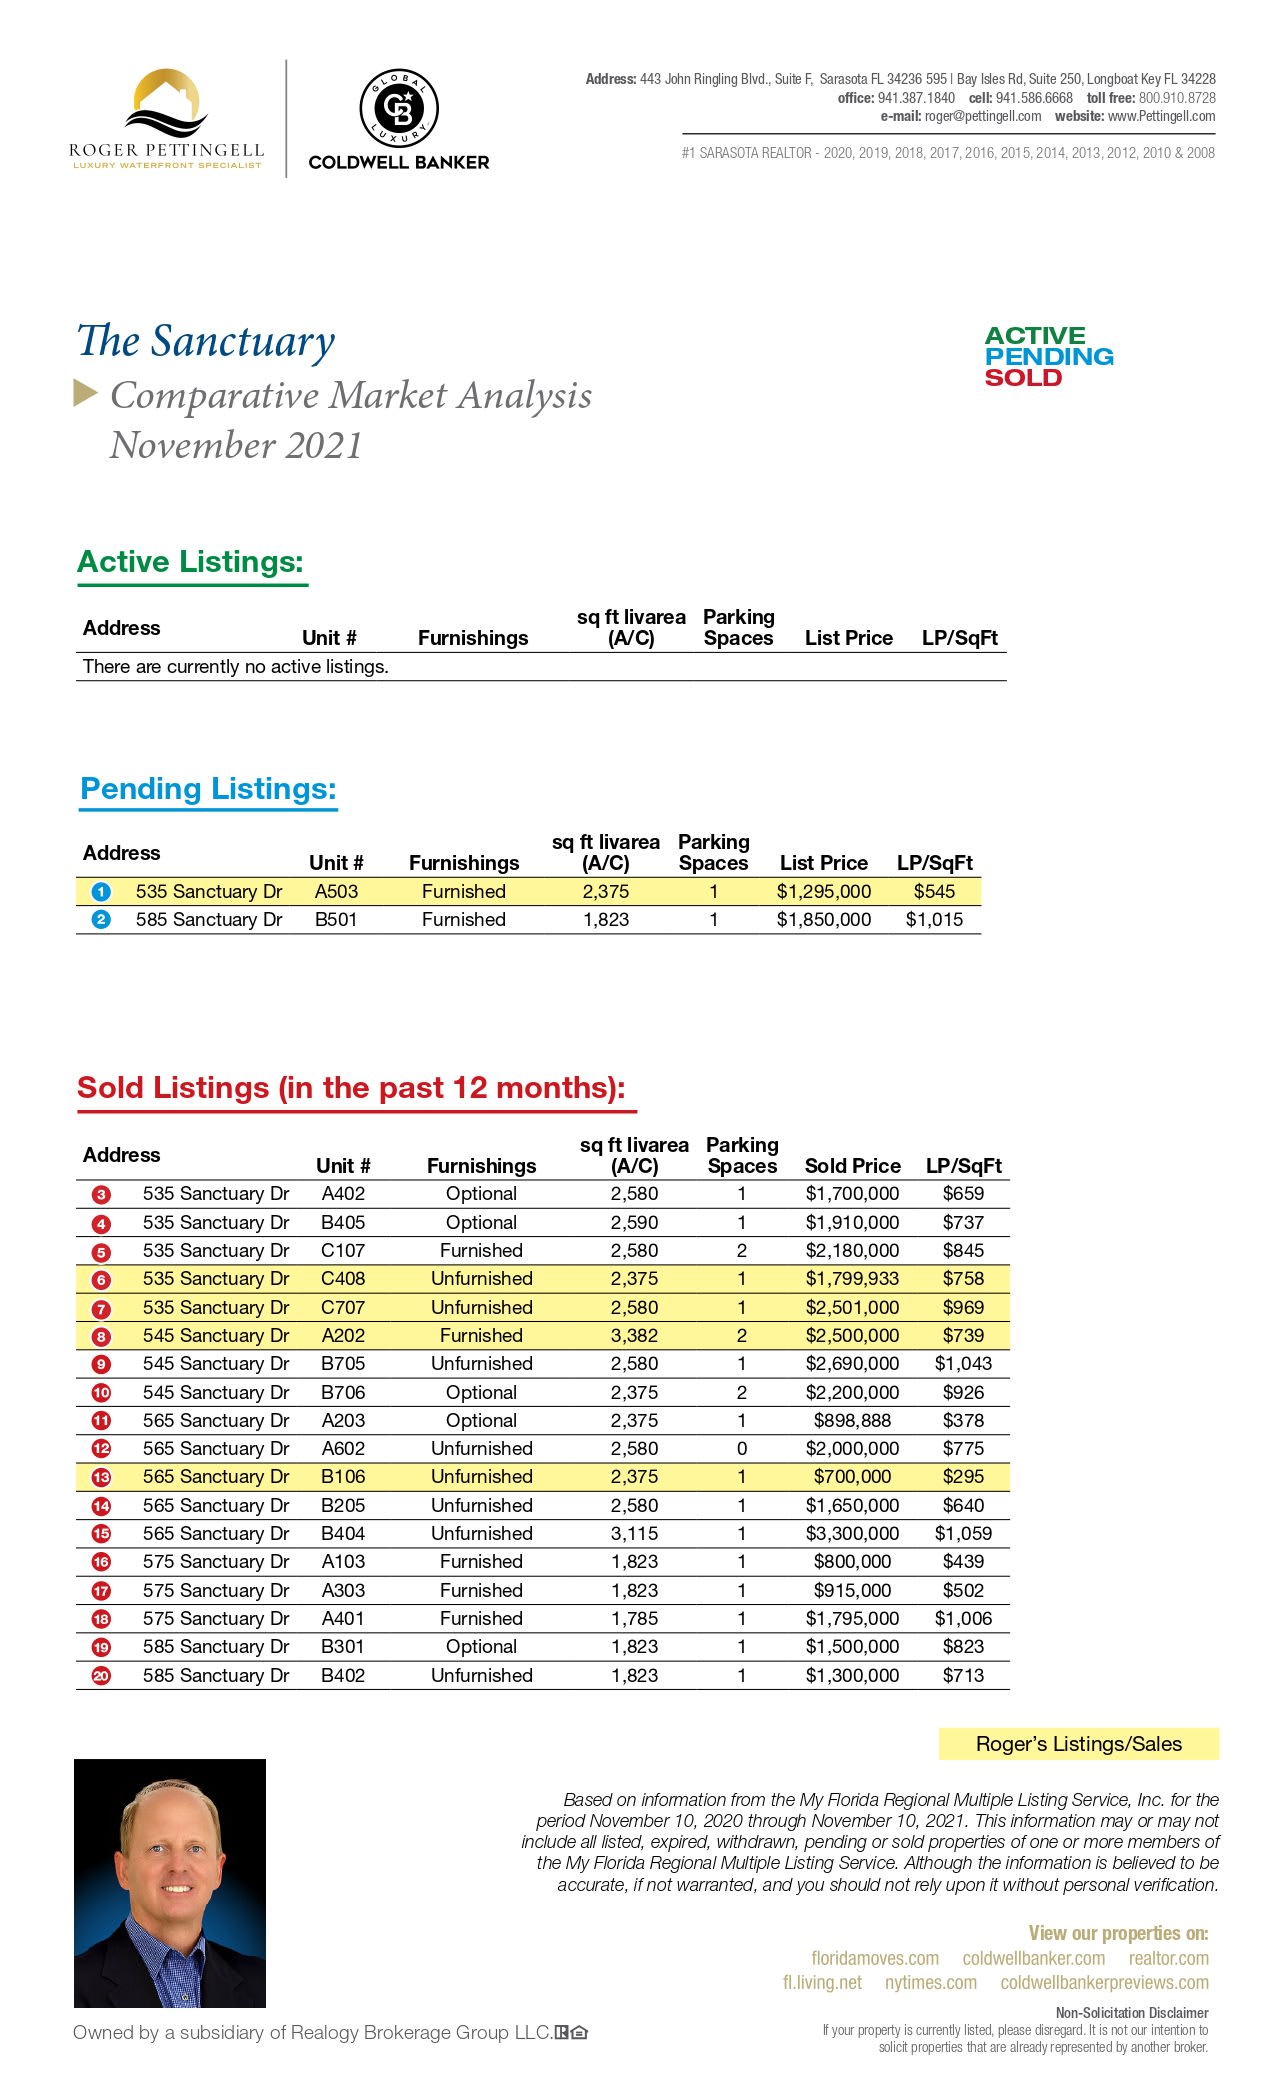This screenshot has width=1275, height=2100.
Task: Click the red number 8 marker for A202
Action: (101, 1337)
